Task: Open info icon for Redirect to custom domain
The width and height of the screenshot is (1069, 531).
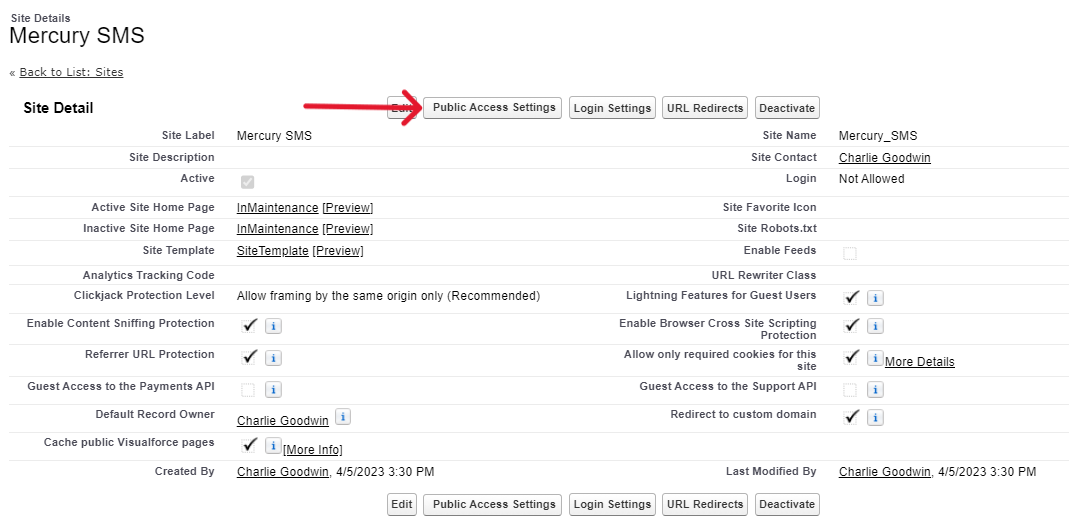Action: coord(875,417)
